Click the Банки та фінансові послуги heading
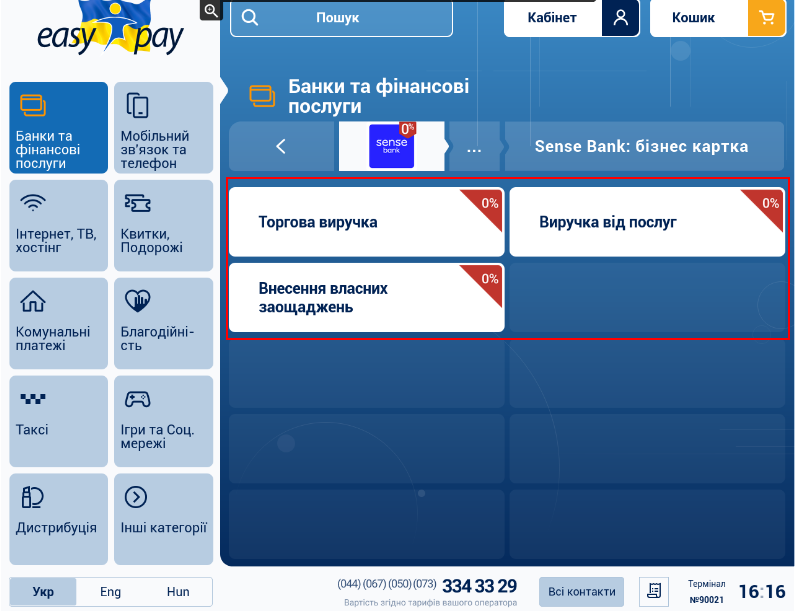 tap(379, 96)
